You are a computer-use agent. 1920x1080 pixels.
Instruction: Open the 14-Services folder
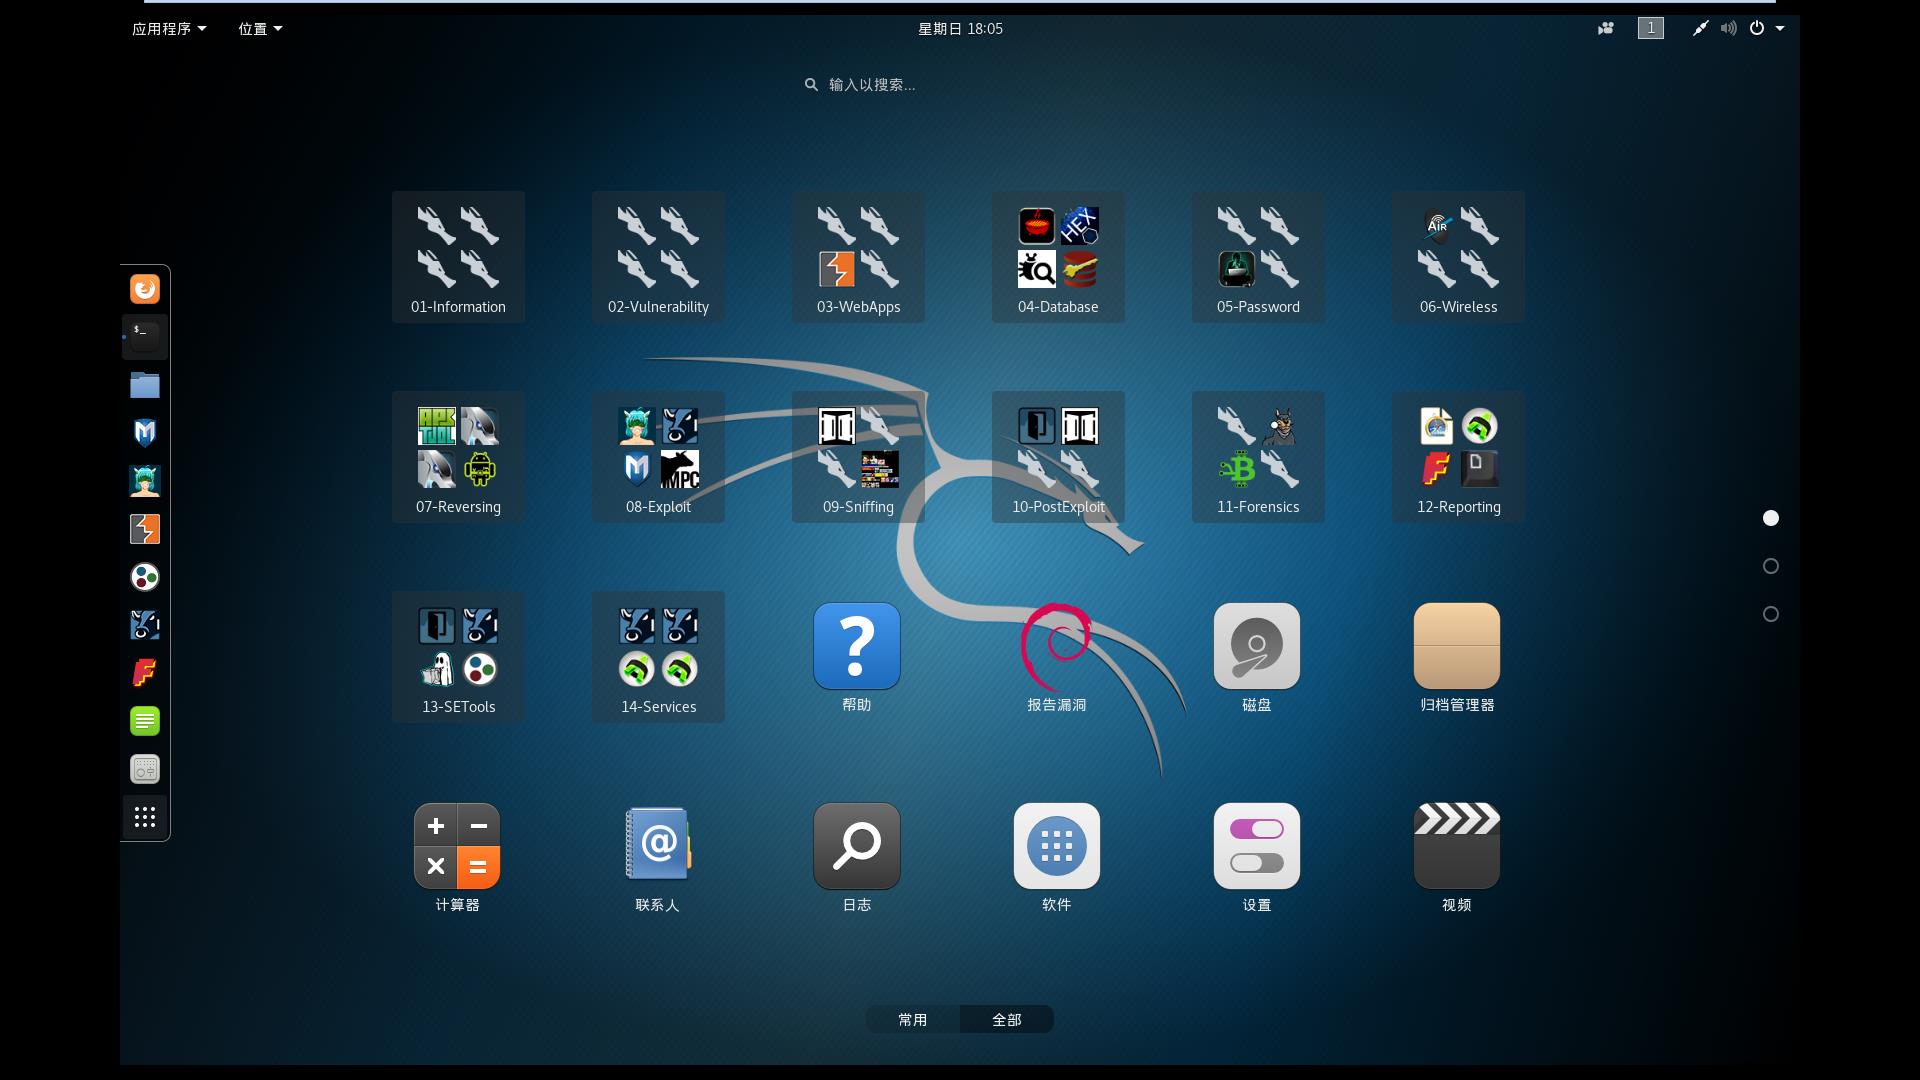pos(658,657)
